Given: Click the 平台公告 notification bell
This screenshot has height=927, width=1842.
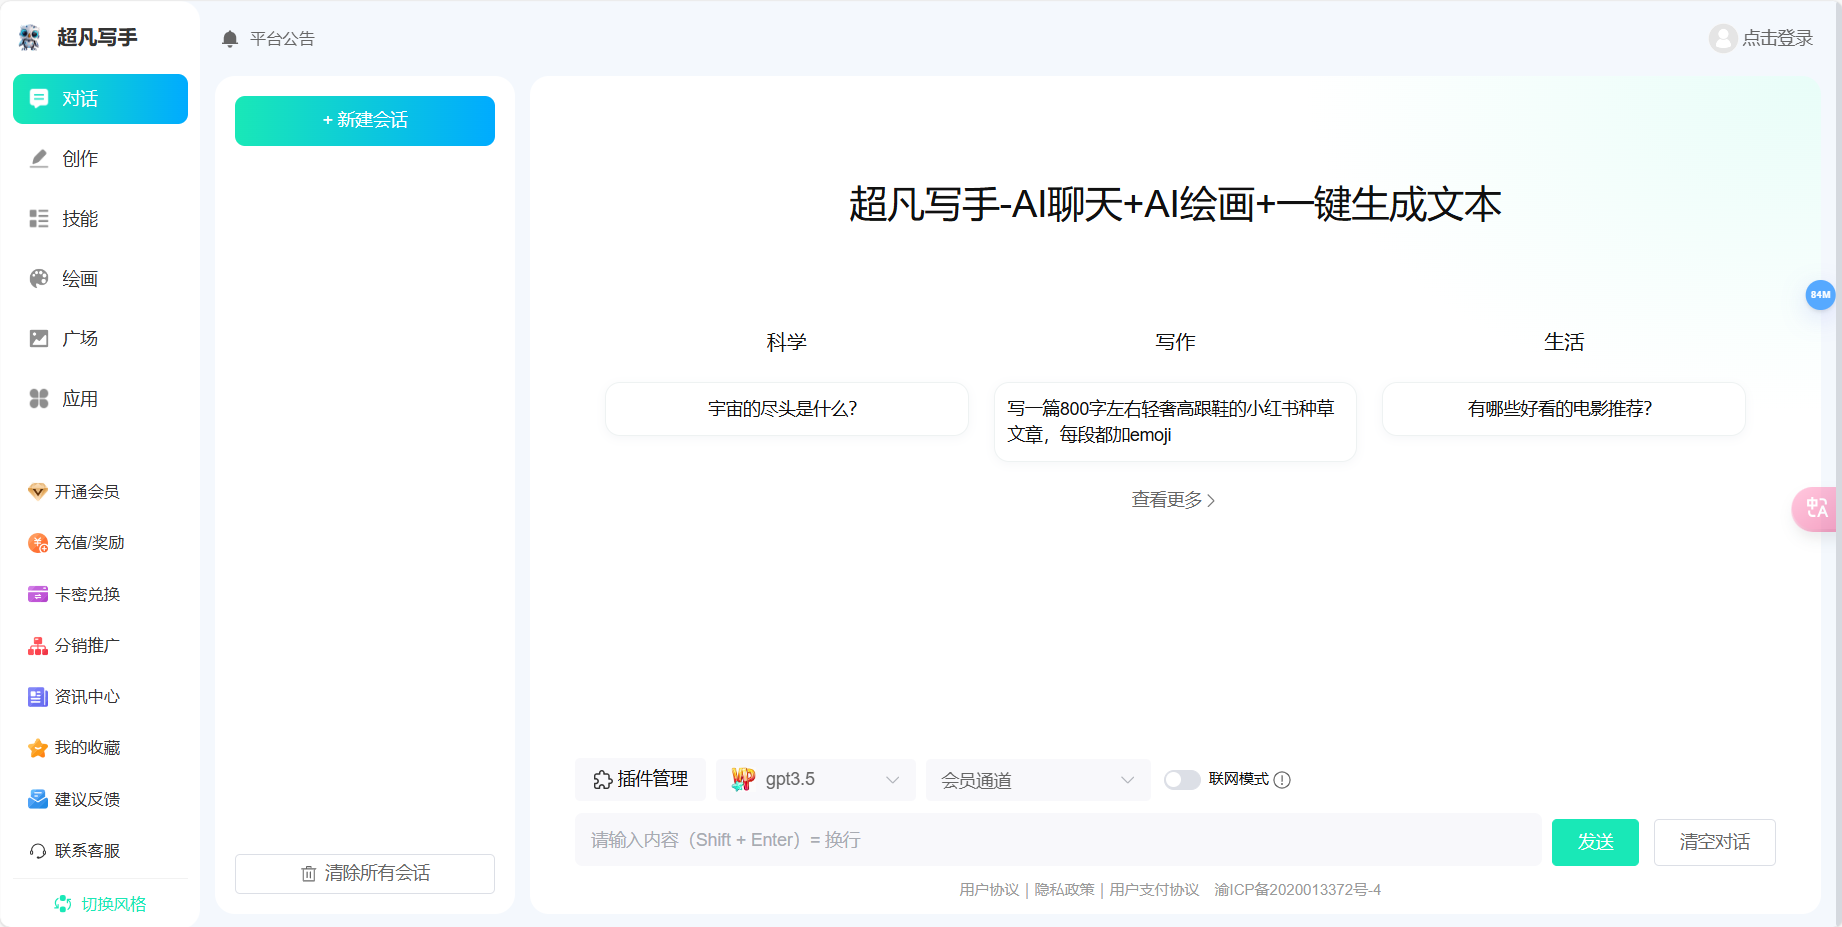Looking at the screenshot, I should coord(229,38).
